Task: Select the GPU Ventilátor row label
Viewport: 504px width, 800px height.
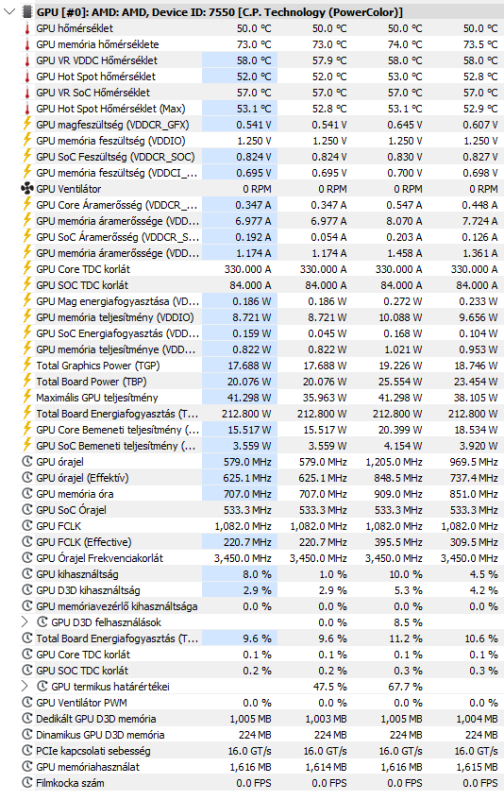Action: coord(68,189)
